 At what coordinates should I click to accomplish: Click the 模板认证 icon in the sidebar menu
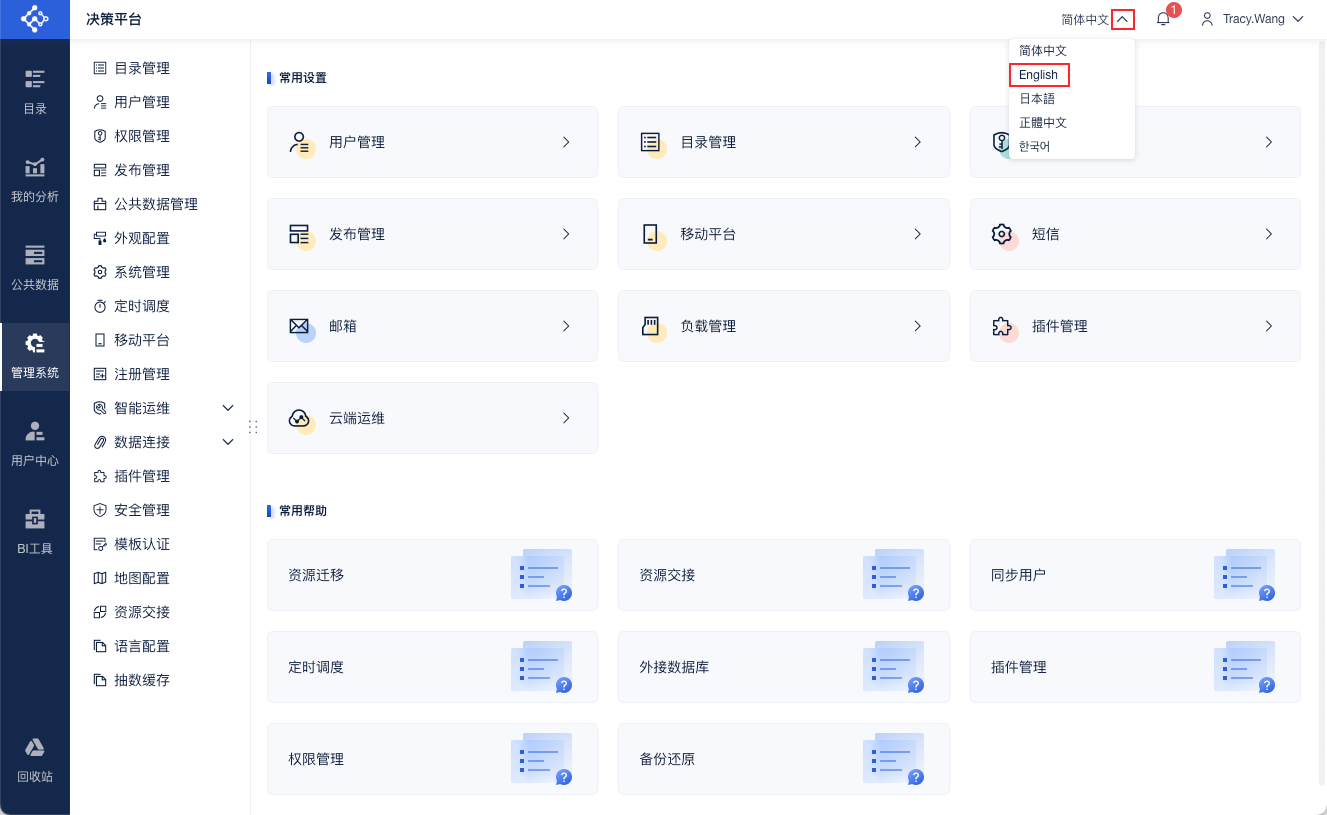pos(100,544)
